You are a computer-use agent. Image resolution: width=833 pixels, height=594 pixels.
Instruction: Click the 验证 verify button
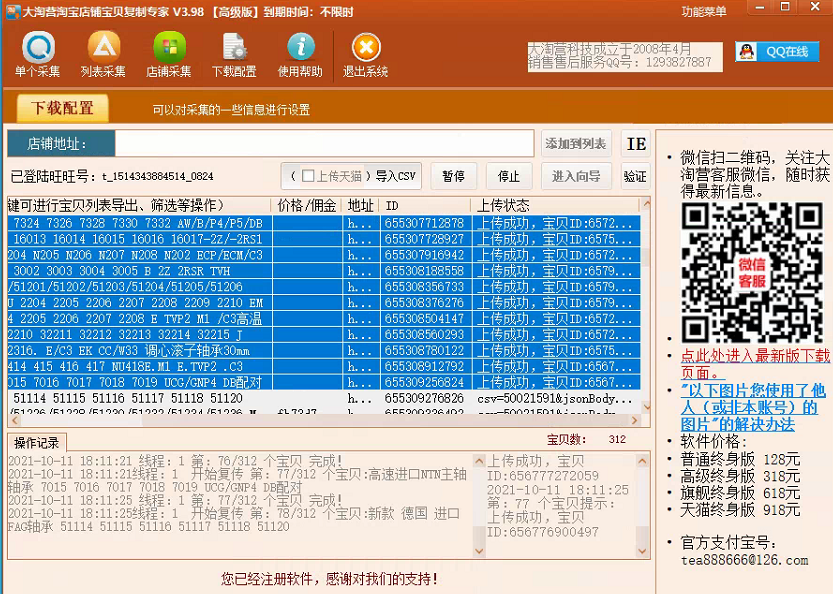pos(636,176)
